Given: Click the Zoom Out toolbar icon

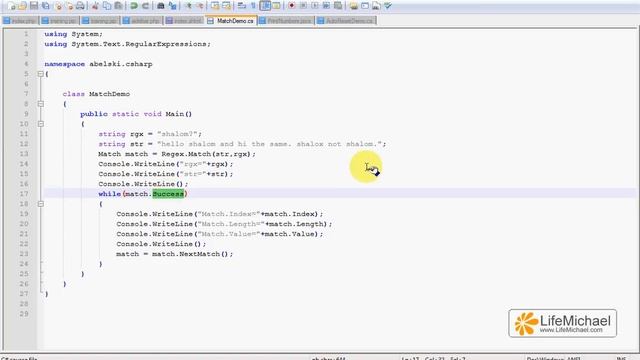Looking at the screenshot, I should coord(200,6).
